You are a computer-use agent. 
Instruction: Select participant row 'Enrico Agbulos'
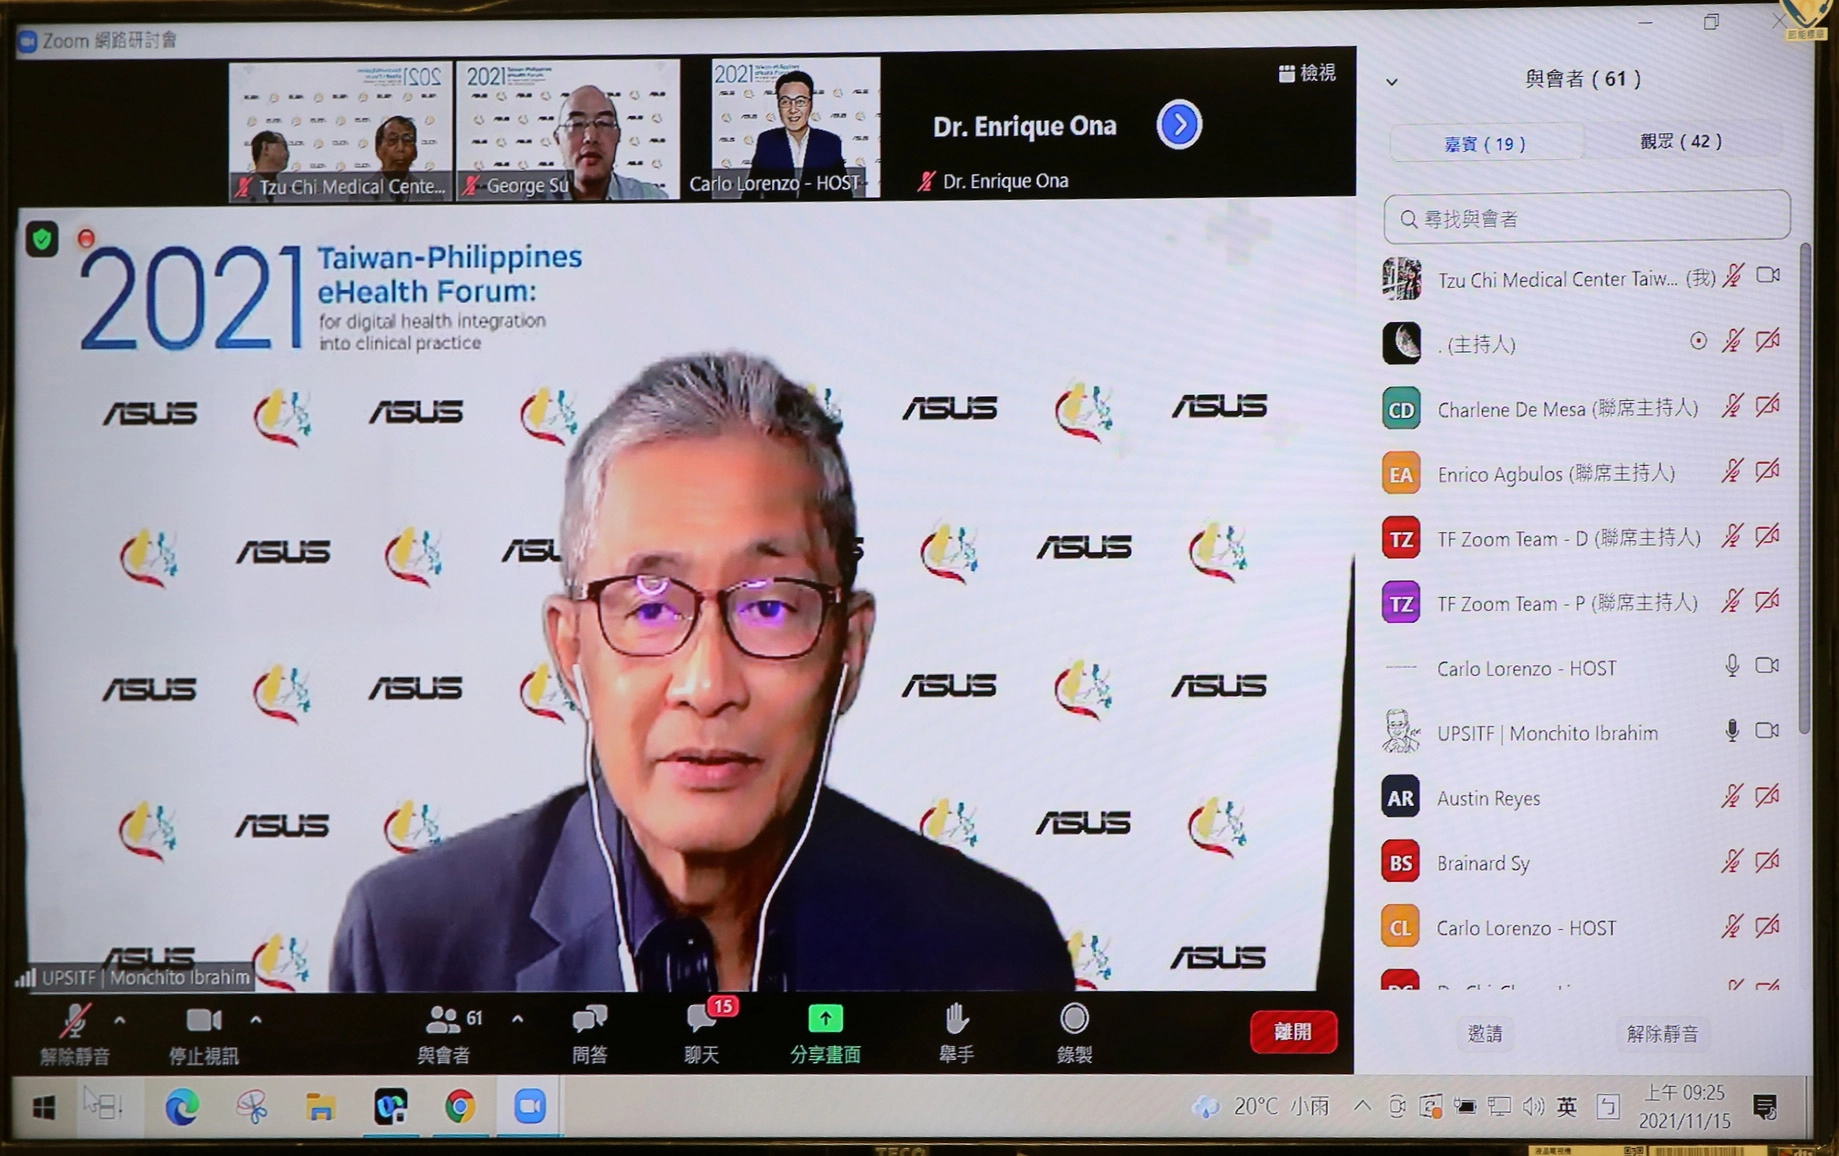pos(1583,474)
